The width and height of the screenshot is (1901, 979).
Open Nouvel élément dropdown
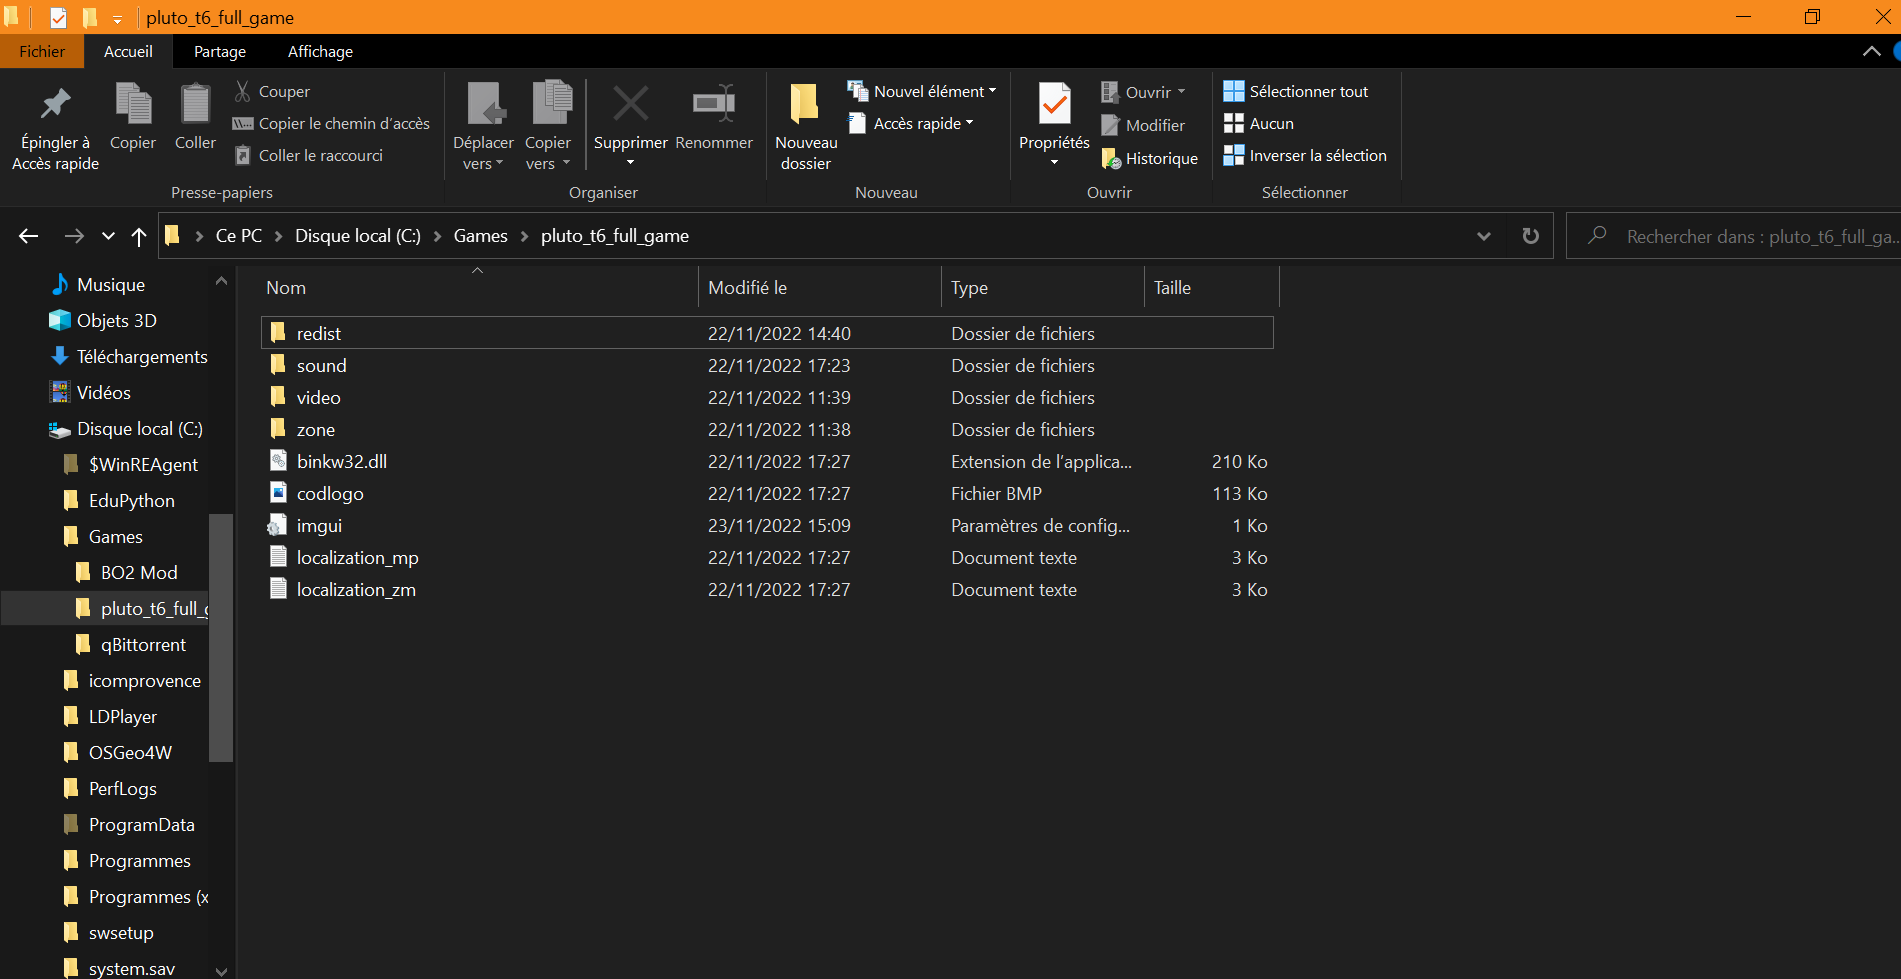tap(922, 91)
